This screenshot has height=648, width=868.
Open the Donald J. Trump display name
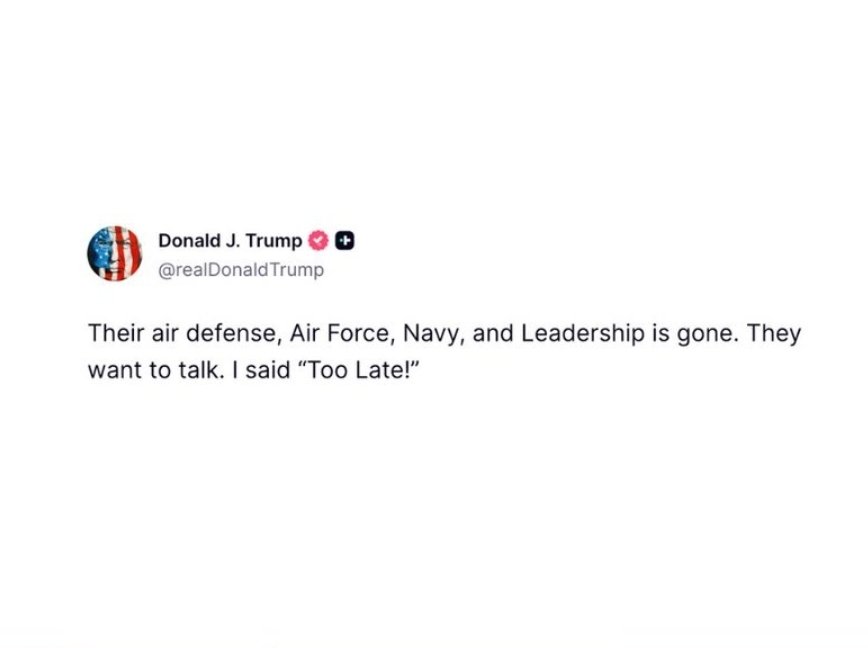(x=230, y=240)
